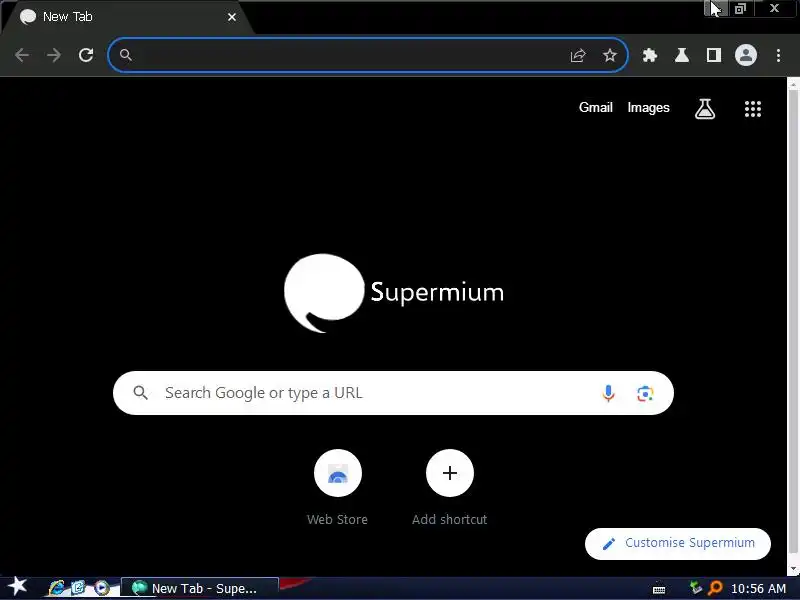Click the Search Google or type a URL box
Viewport: 800px width, 600px height.
[x=393, y=393]
